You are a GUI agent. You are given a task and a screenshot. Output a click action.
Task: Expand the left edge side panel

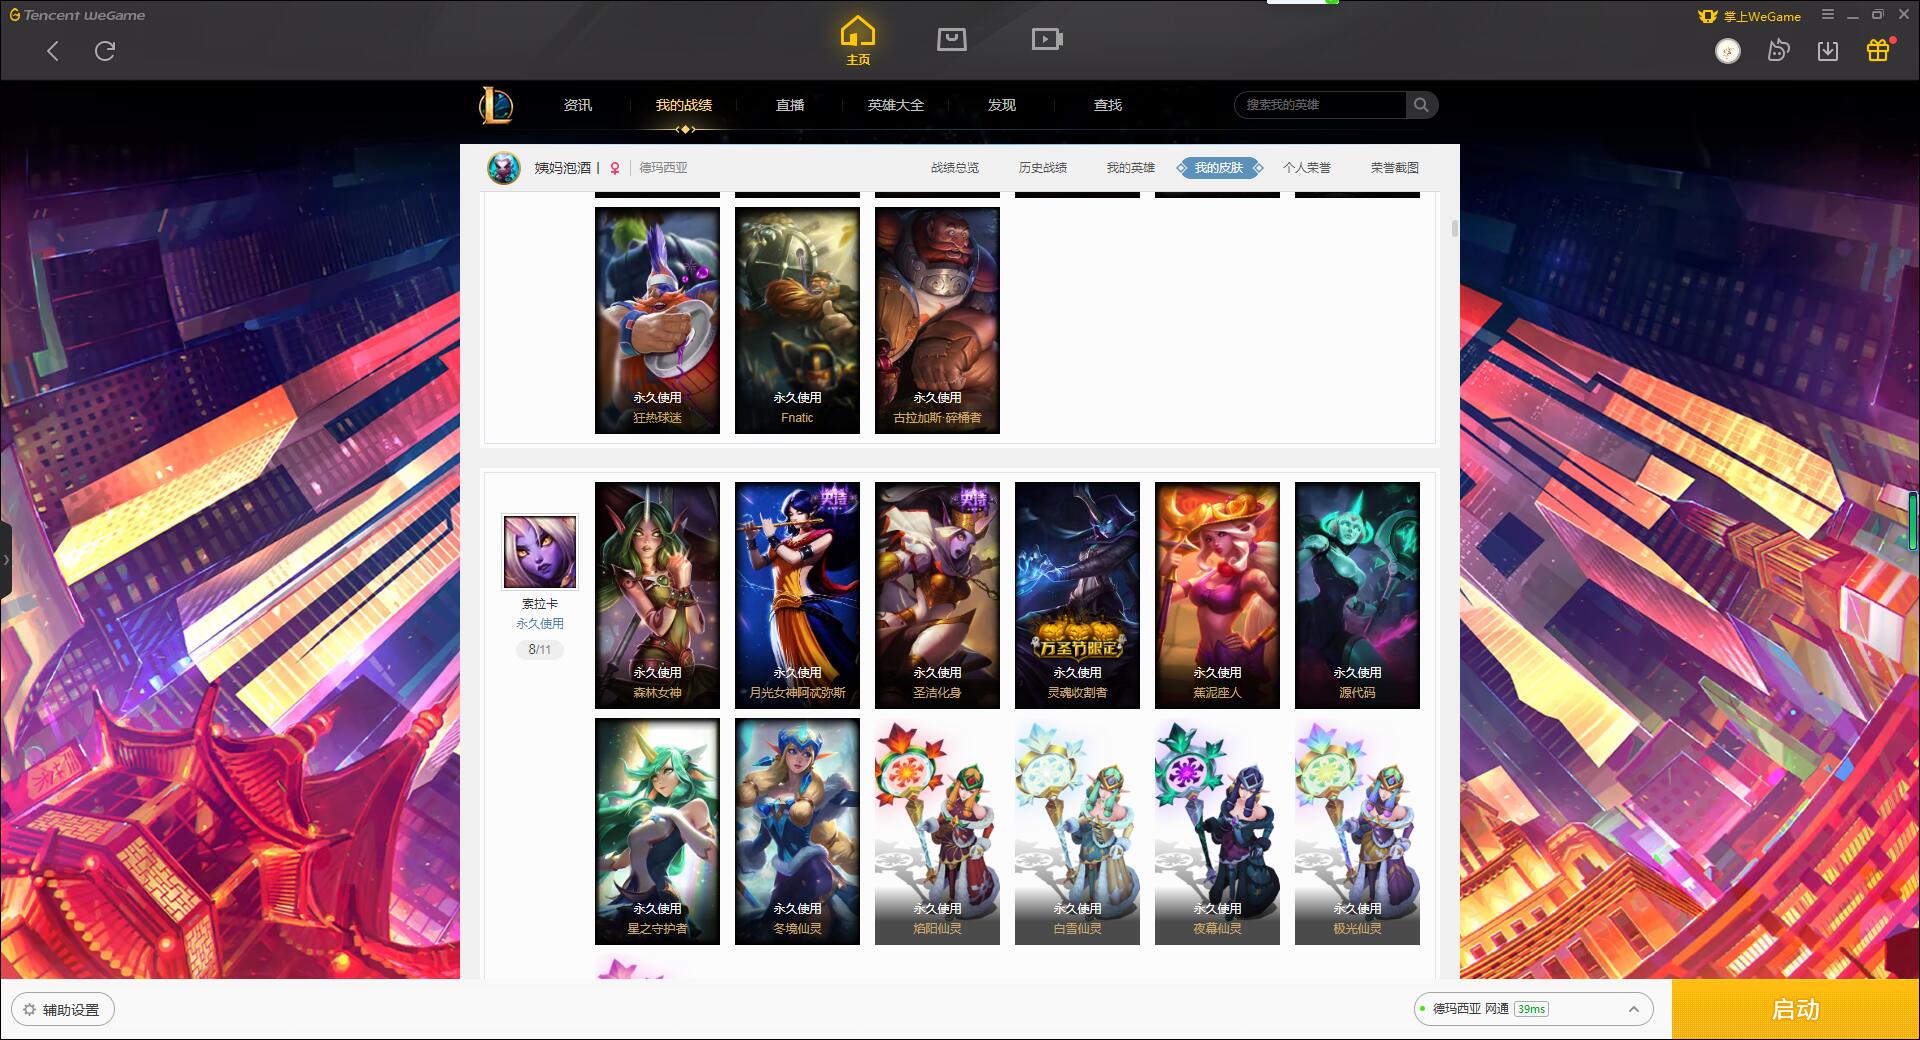(6, 560)
